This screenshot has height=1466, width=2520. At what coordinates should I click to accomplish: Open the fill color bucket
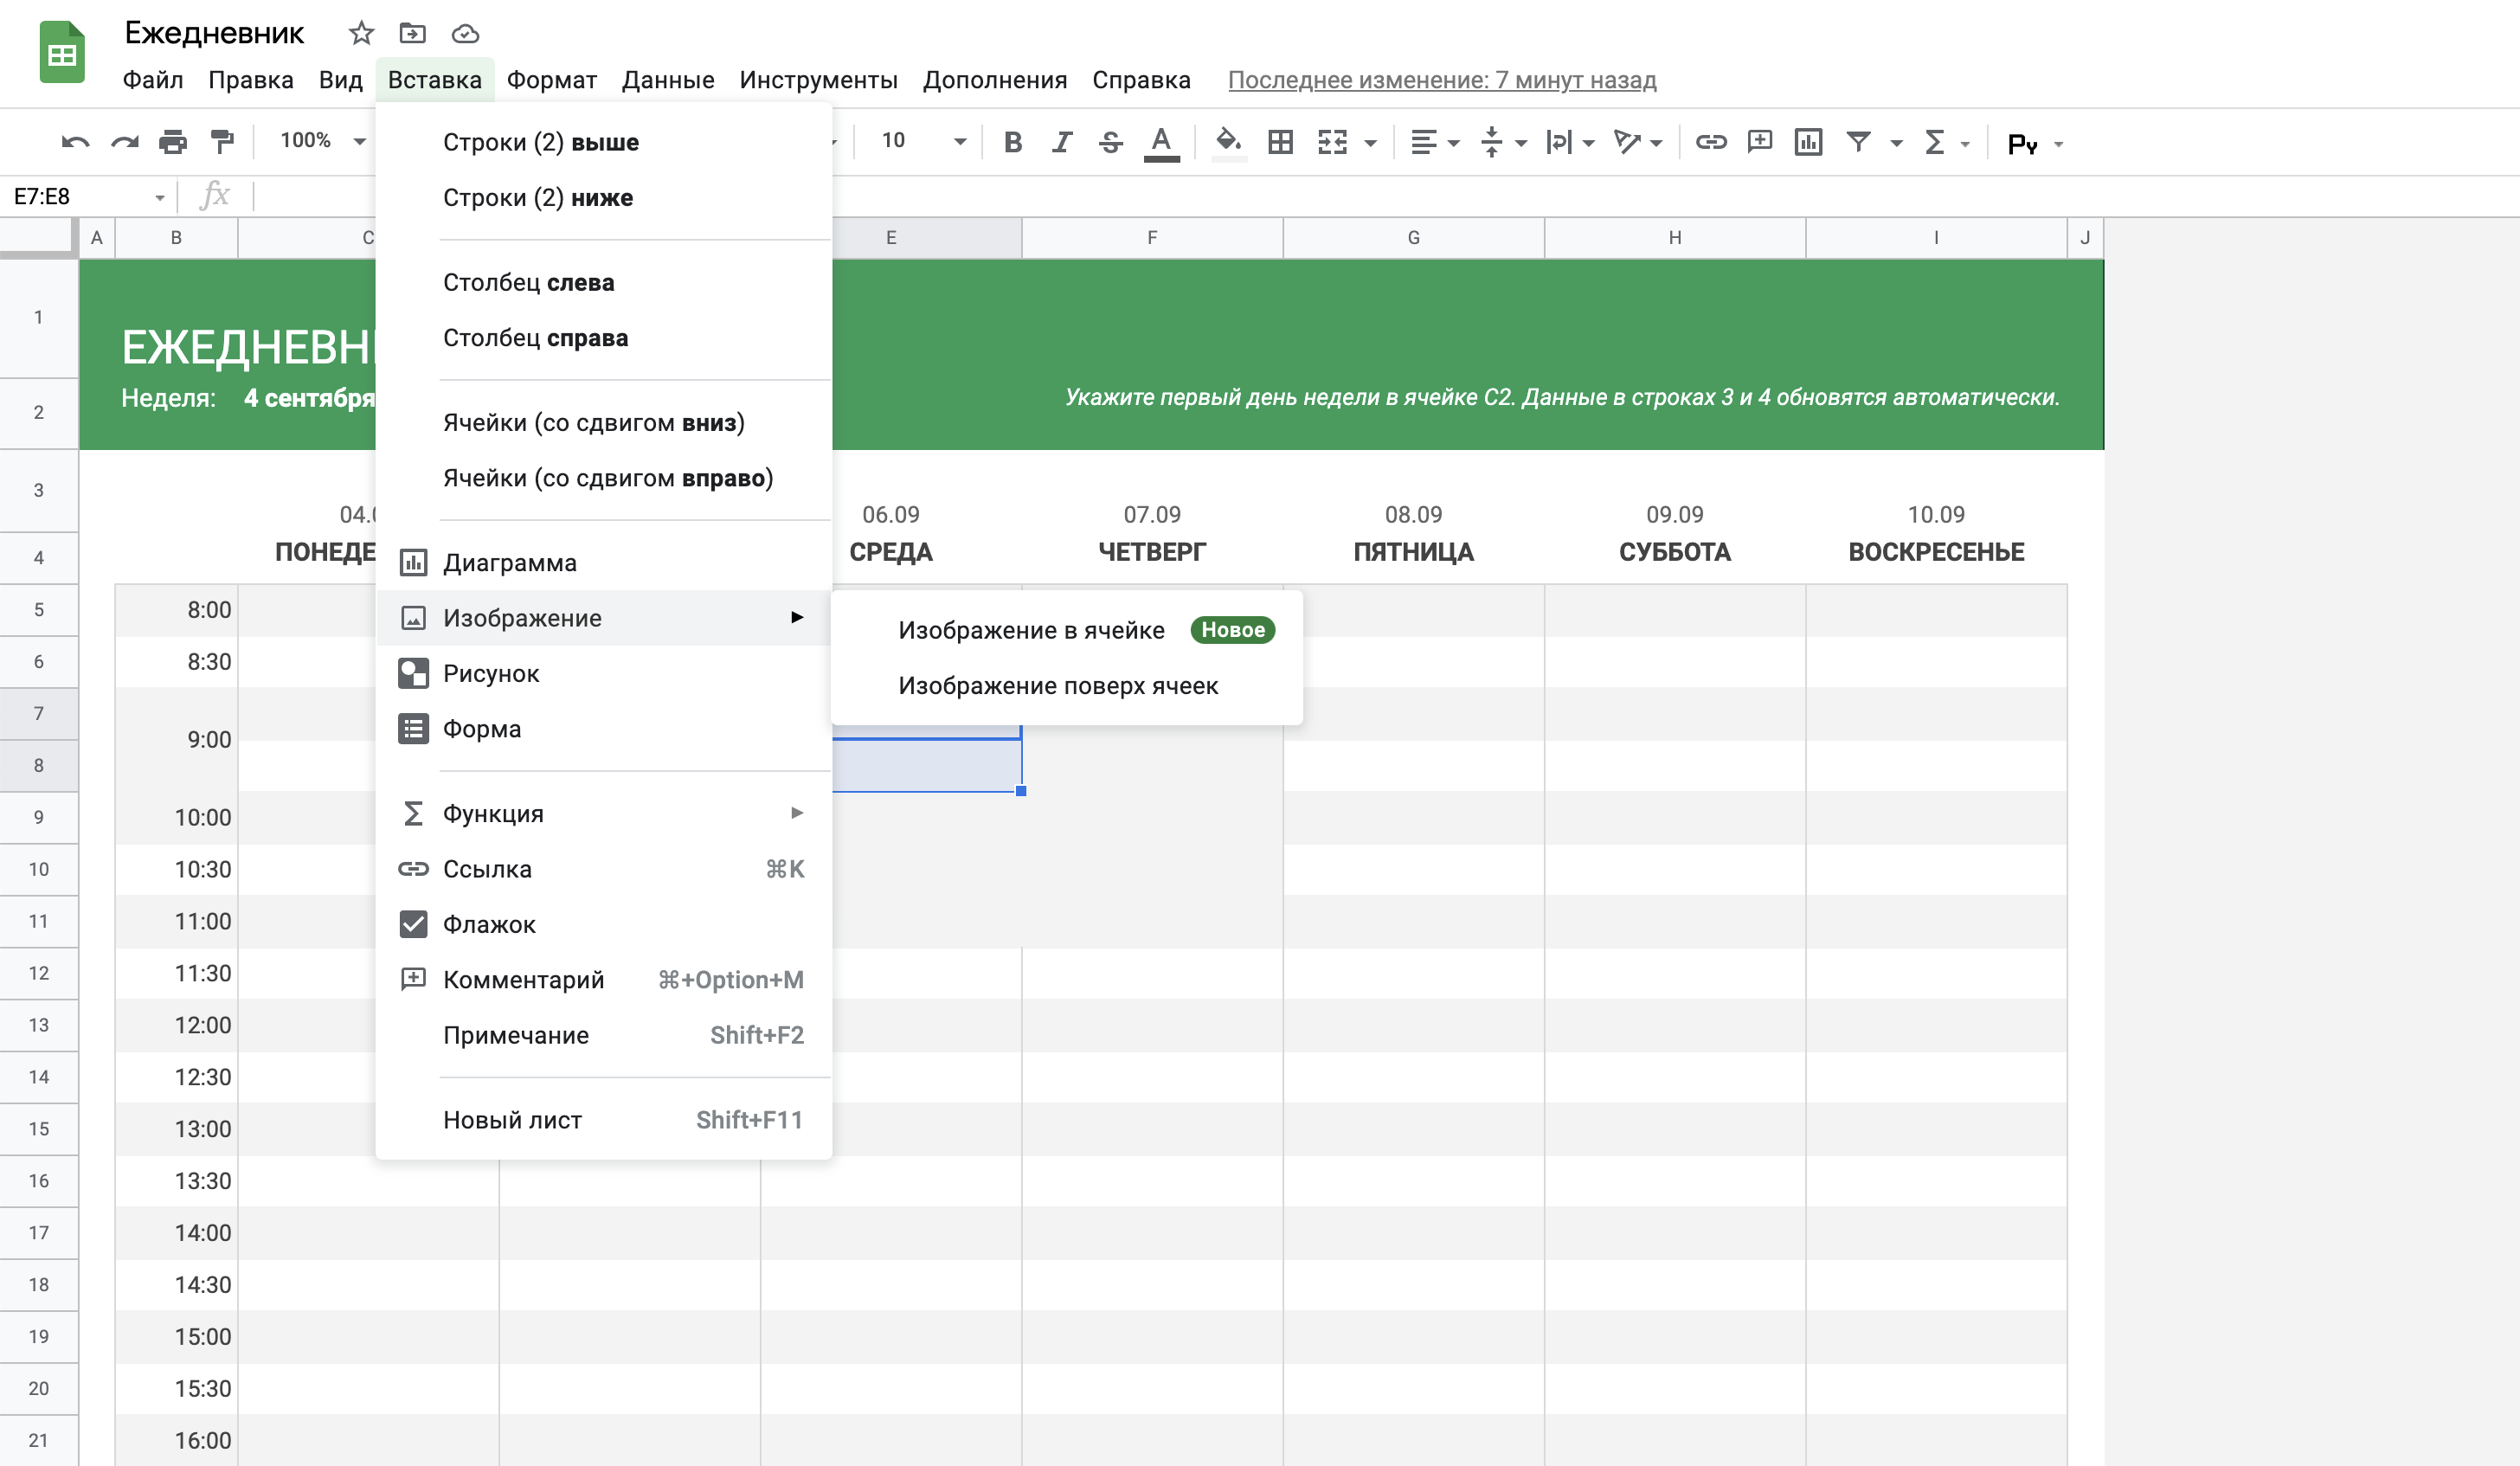point(1228,142)
